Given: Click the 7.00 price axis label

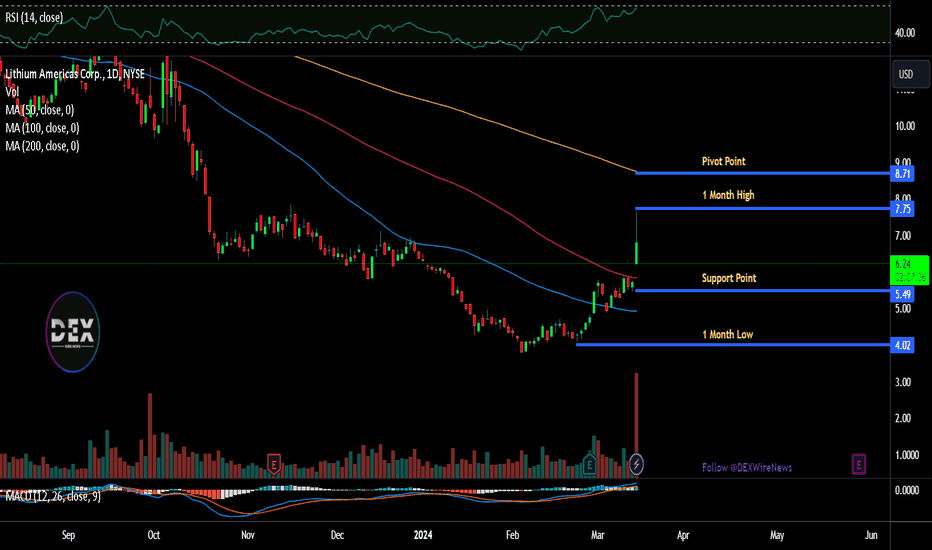Looking at the screenshot, I should [x=903, y=236].
